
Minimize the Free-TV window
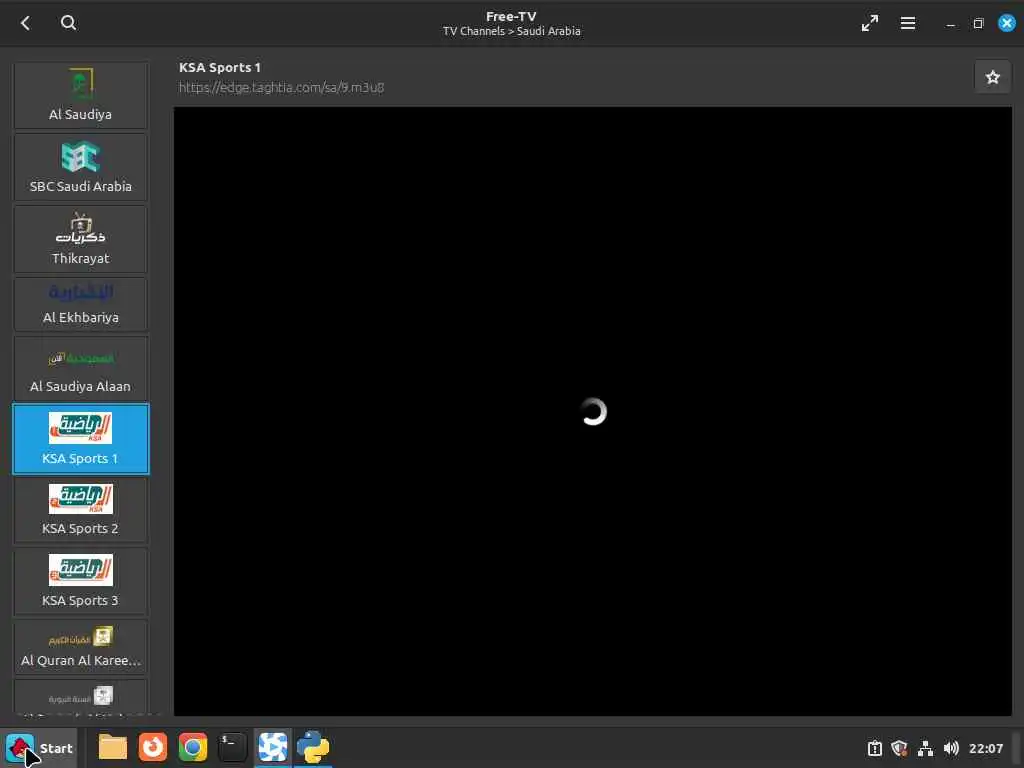tap(951, 24)
